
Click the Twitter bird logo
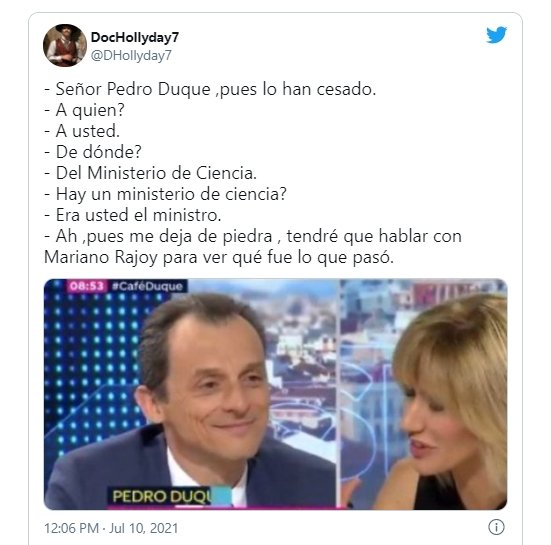click(497, 35)
